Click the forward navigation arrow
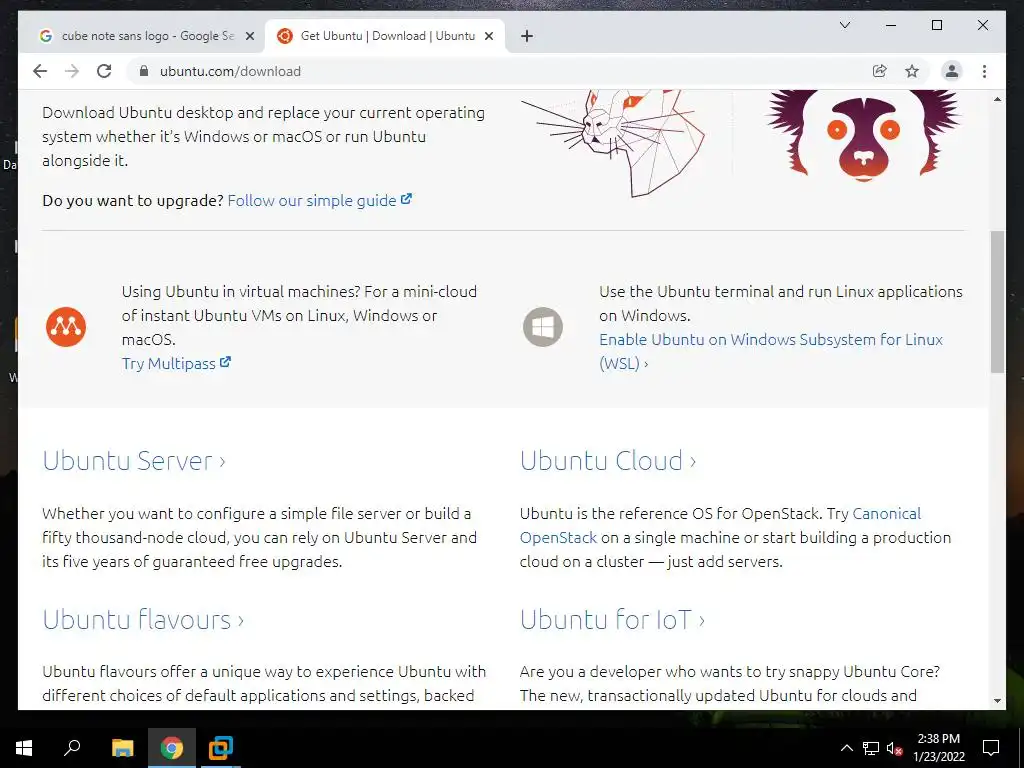Image resolution: width=1024 pixels, height=768 pixels. (72, 71)
